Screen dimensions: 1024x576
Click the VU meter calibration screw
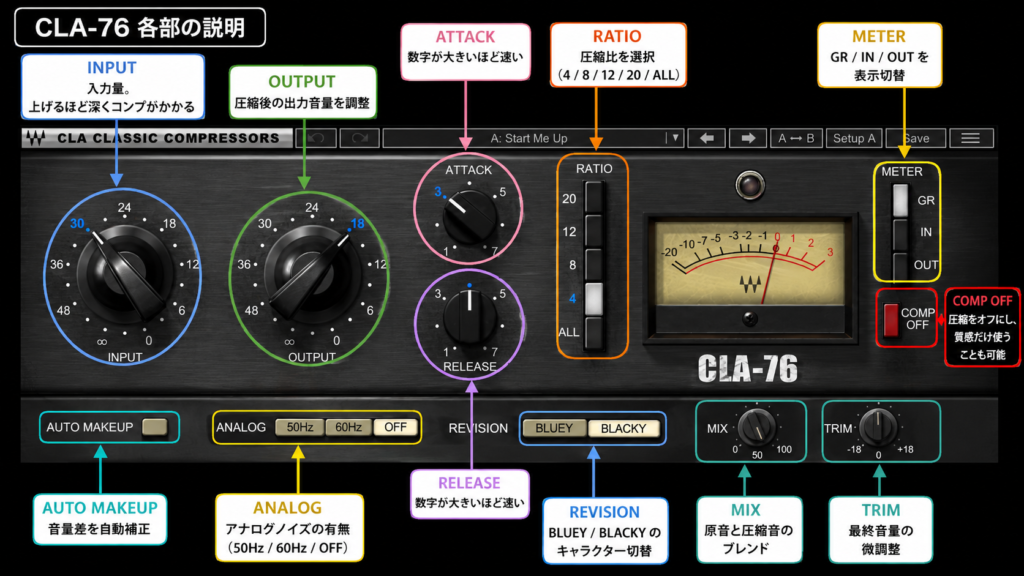[x=750, y=319]
